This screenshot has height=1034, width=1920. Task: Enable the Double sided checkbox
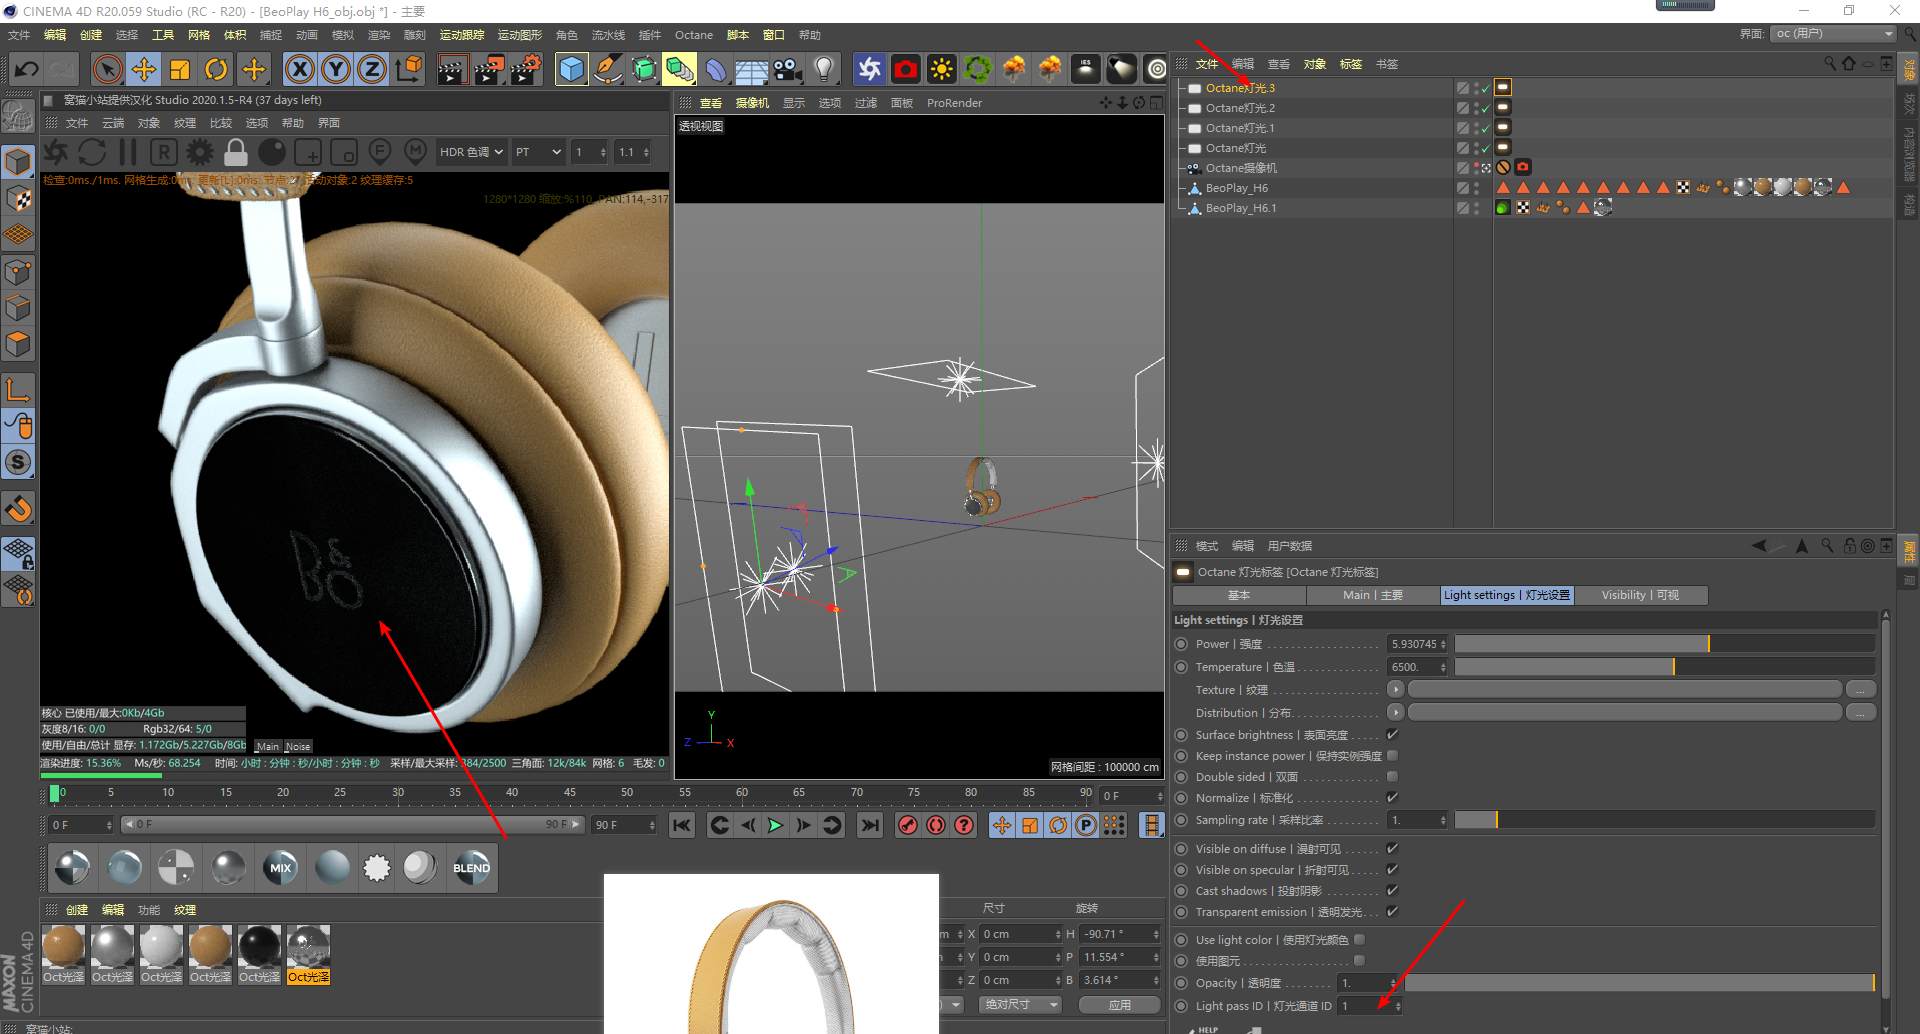(1392, 777)
